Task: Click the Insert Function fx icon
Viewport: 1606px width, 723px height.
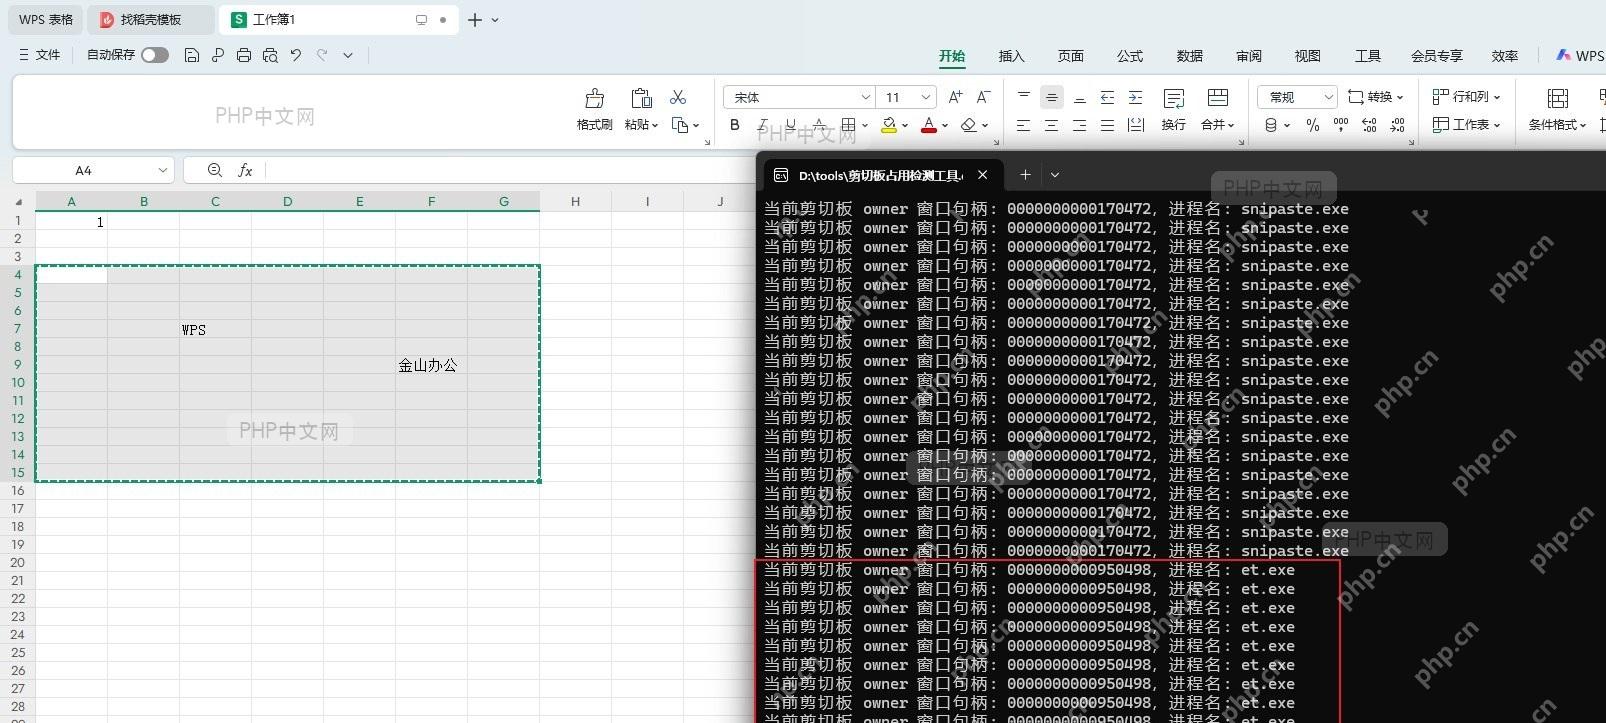Action: (x=245, y=171)
